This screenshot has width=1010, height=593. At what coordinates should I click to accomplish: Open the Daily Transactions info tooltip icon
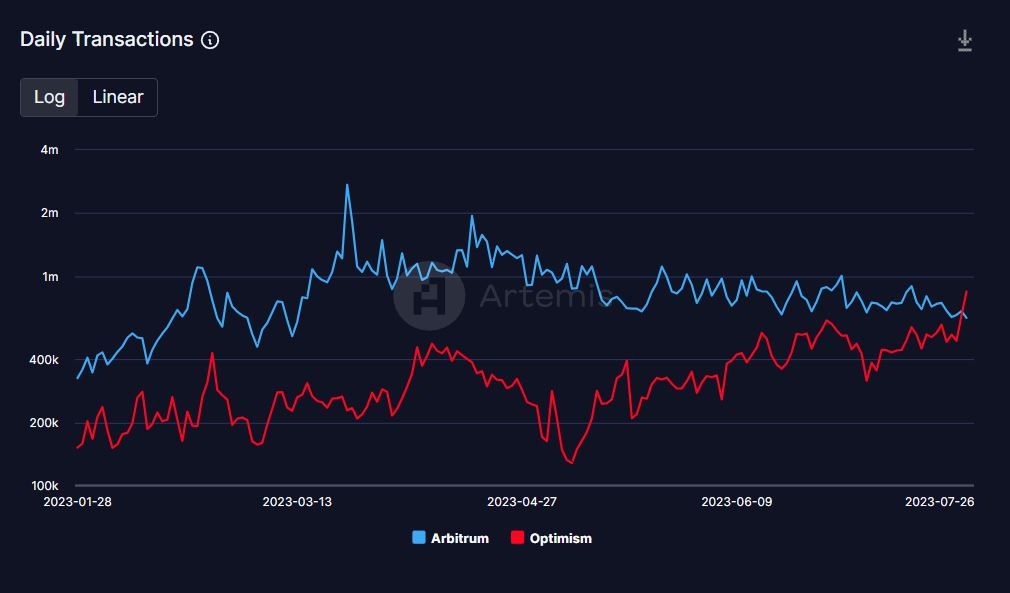209,40
